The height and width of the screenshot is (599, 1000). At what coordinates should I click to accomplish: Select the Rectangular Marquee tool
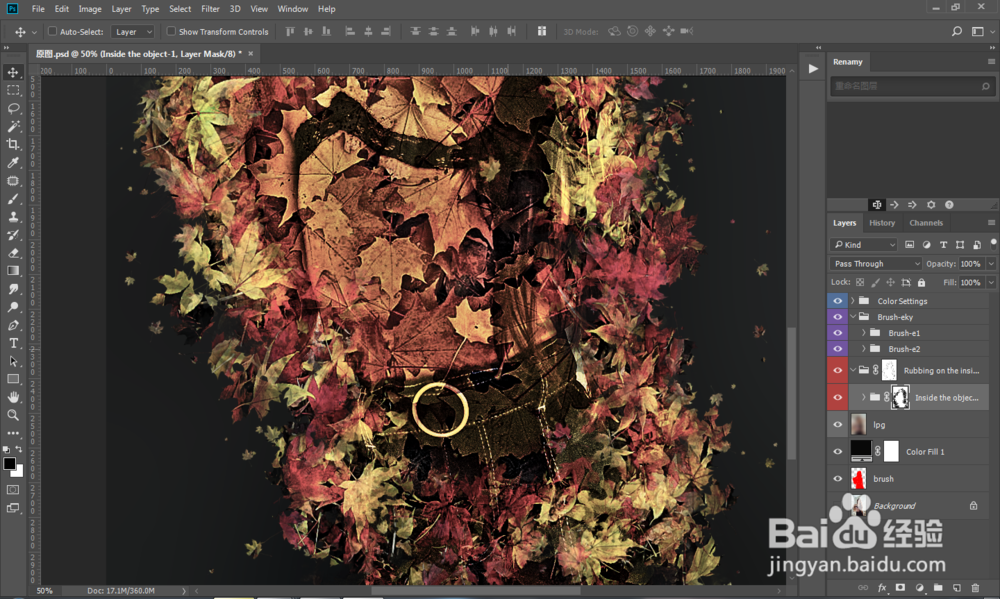[13, 90]
